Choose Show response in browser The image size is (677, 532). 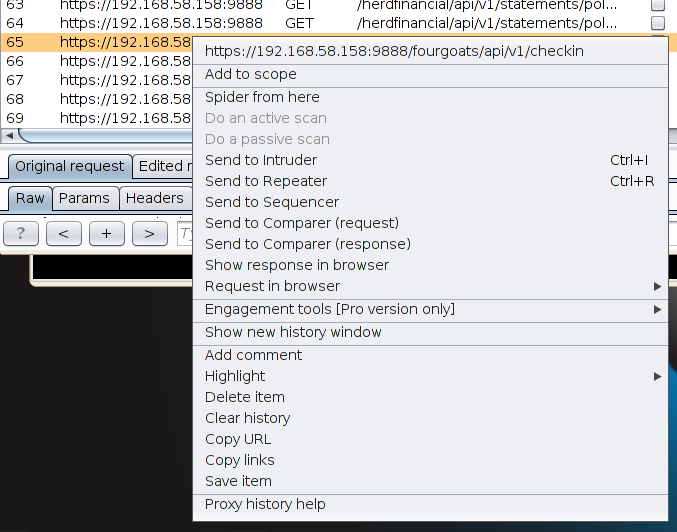[x=430, y=265]
